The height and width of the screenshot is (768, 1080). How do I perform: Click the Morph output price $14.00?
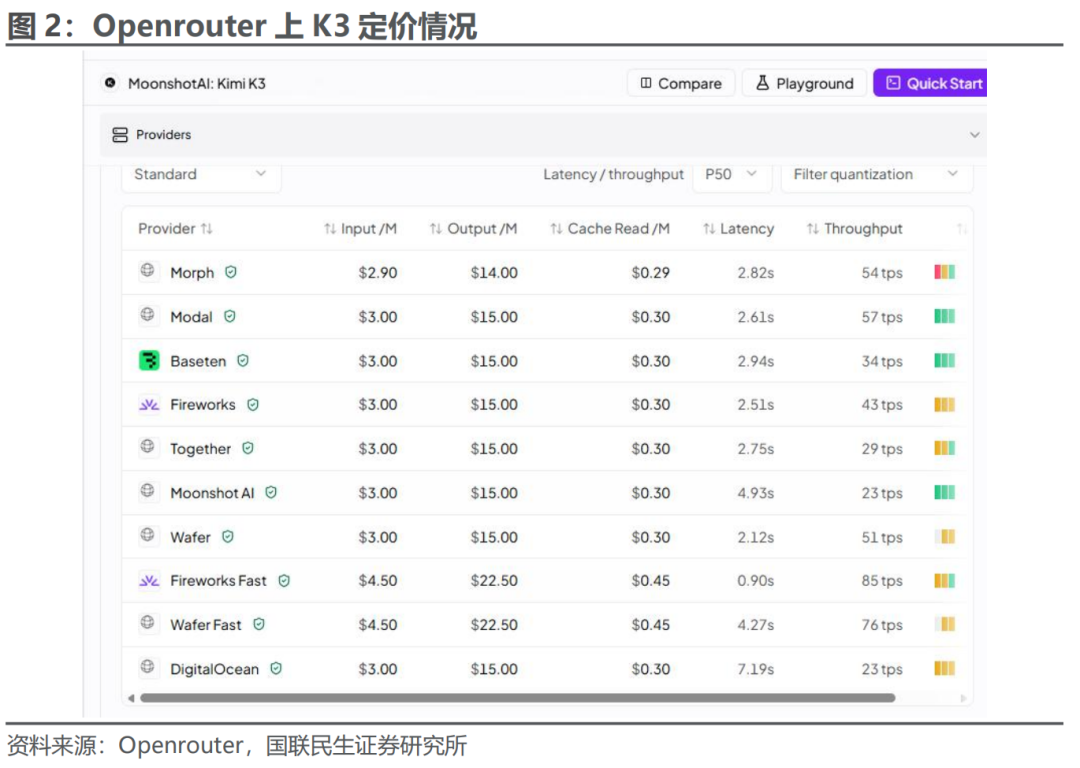pyautogui.click(x=494, y=273)
